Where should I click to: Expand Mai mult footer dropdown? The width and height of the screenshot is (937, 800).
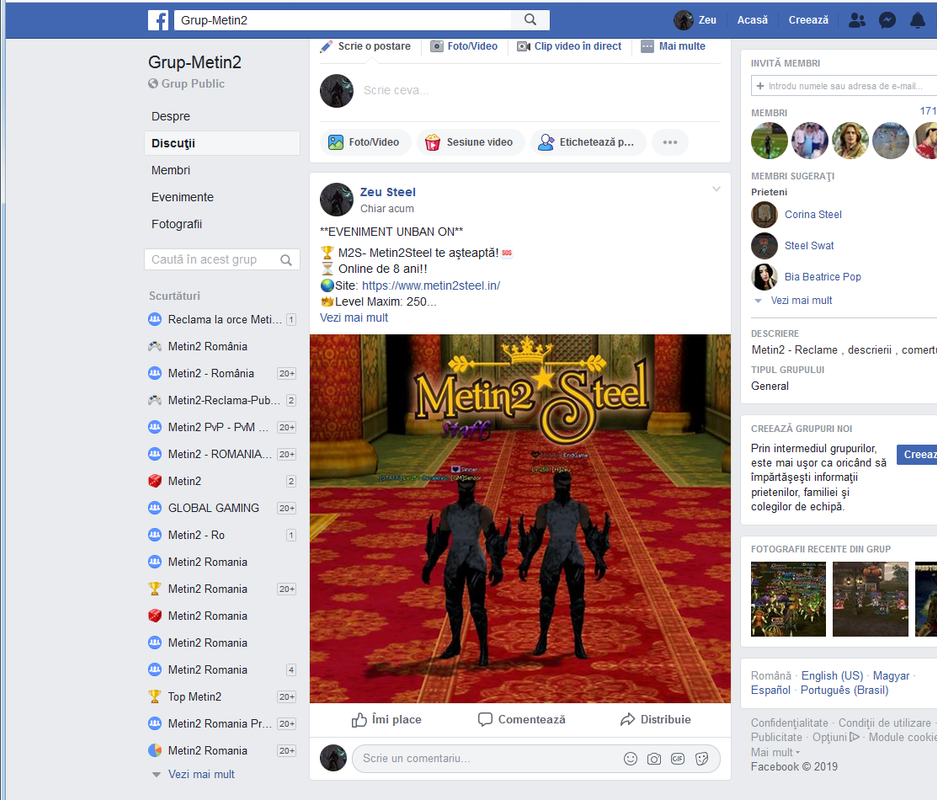point(775,752)
